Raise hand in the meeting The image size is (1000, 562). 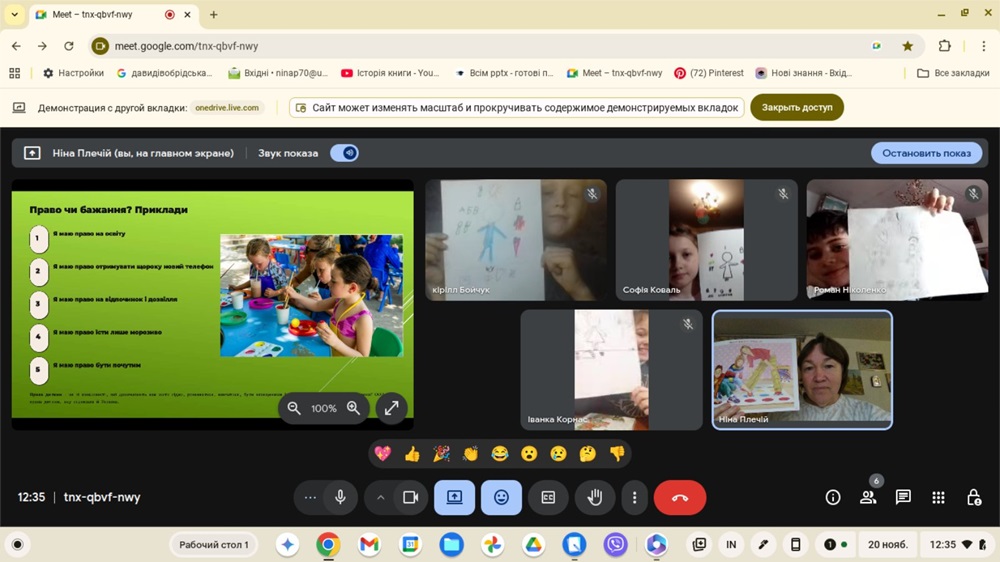(595, 497)
